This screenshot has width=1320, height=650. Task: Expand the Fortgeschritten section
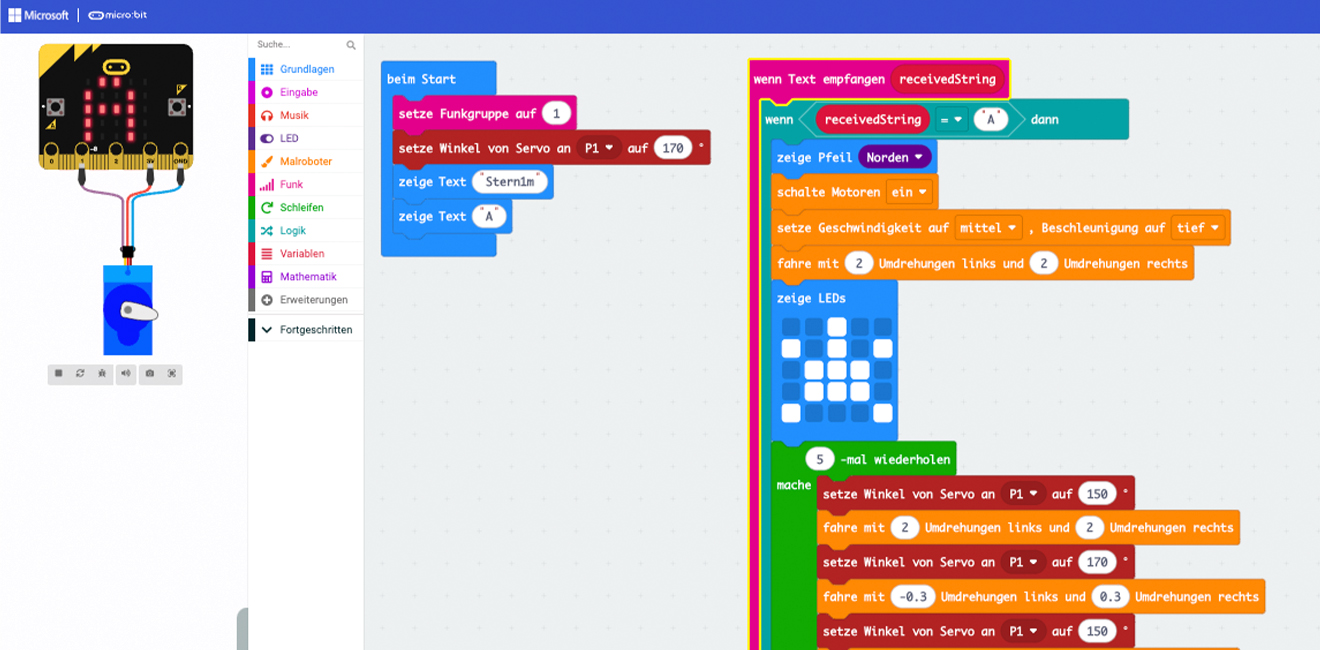(x=315, y=329)
